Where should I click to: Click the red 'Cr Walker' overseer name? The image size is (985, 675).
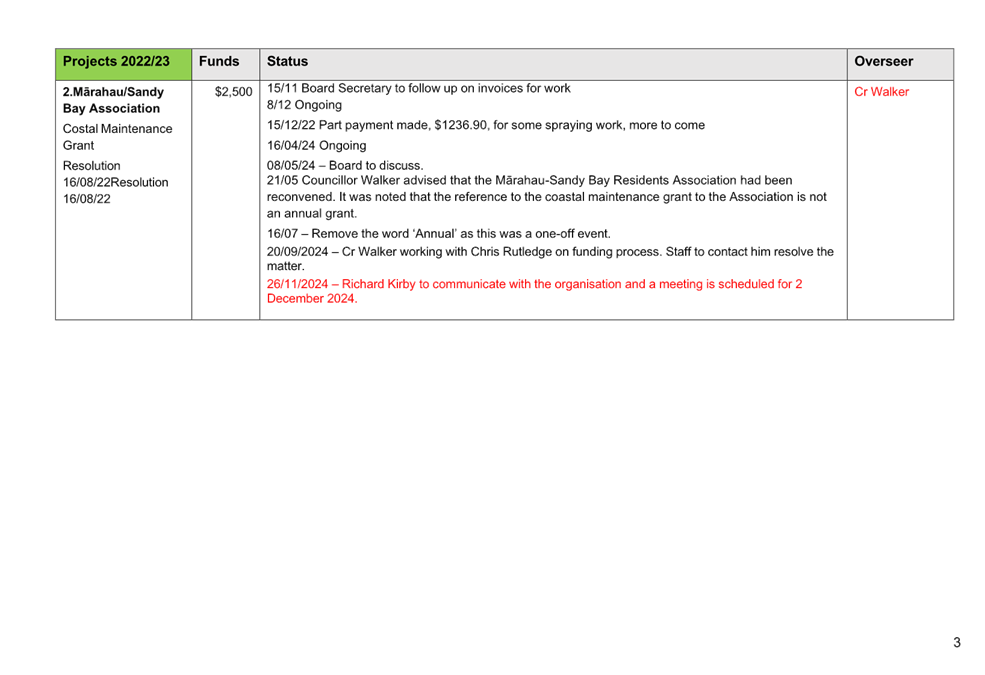881,92
